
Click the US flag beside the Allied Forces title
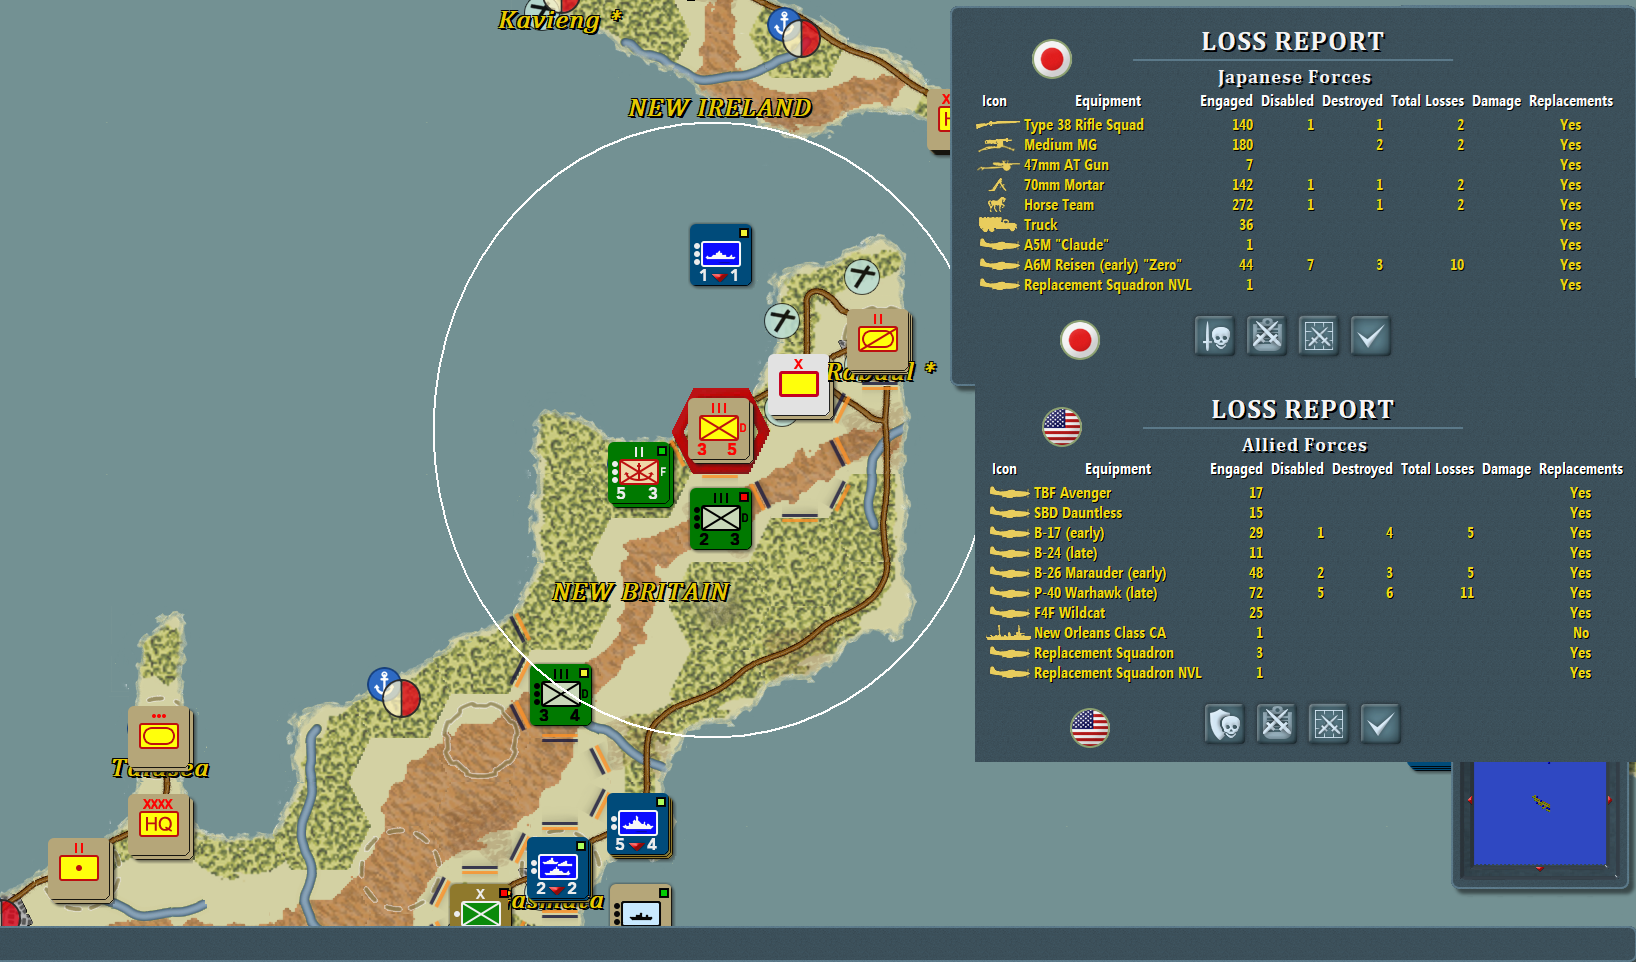[1062, 427]
